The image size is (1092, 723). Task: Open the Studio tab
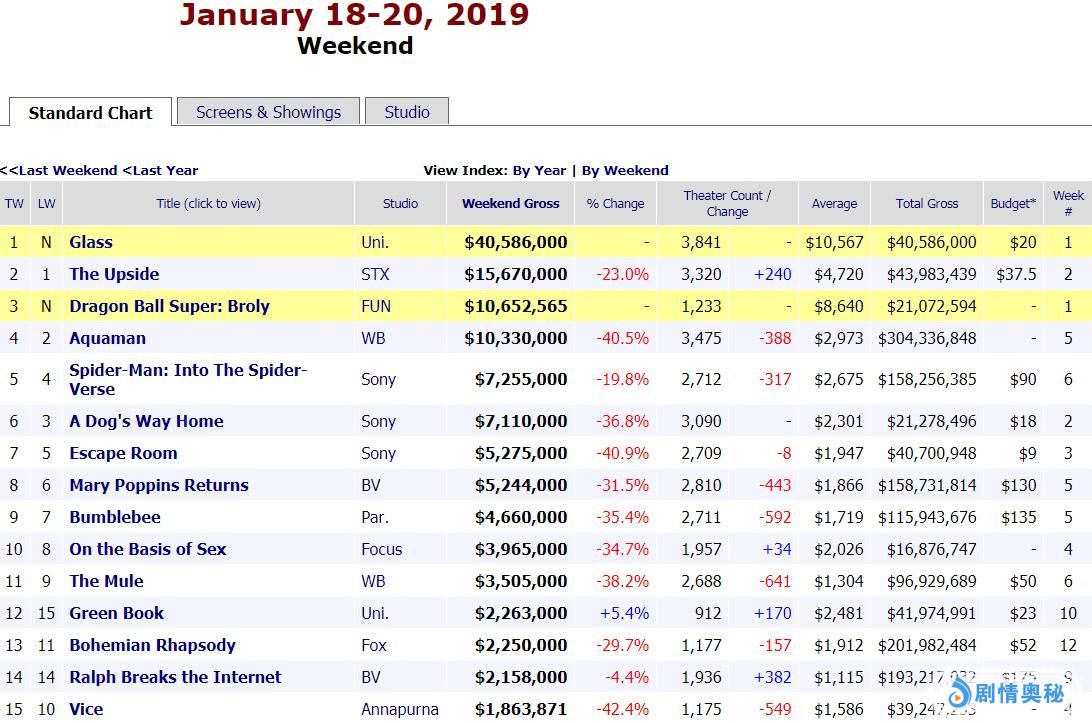click(406, 112)
